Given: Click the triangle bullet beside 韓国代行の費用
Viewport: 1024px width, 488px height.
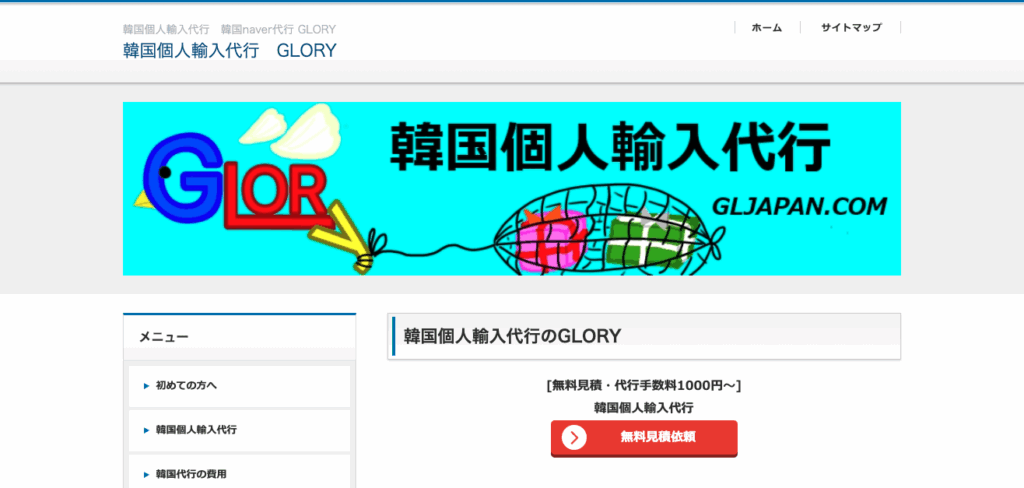Looking at the screenshot, I should [147, 474].
